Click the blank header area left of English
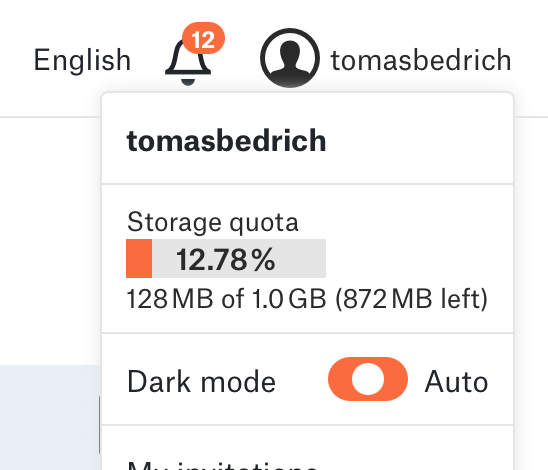This screenshot has height=470, width=548. [16, 59]
